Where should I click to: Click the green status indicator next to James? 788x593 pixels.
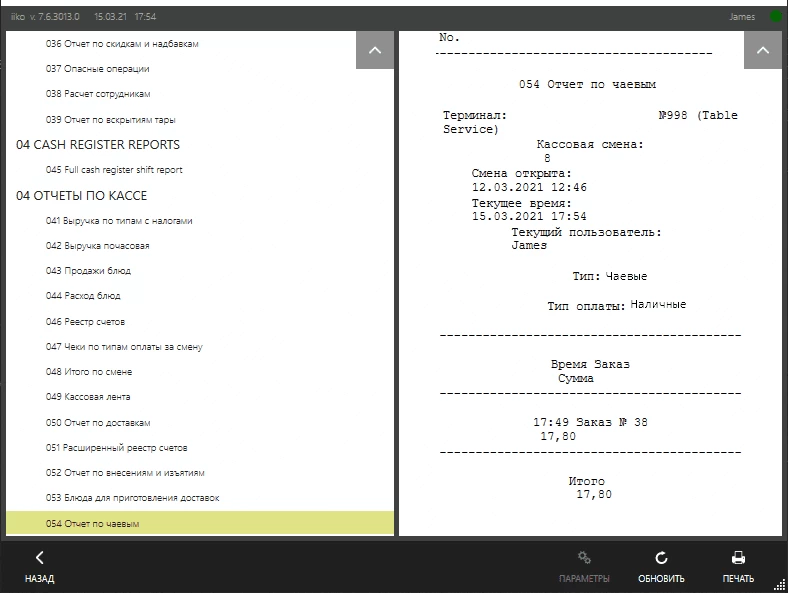tap(776, 17)
